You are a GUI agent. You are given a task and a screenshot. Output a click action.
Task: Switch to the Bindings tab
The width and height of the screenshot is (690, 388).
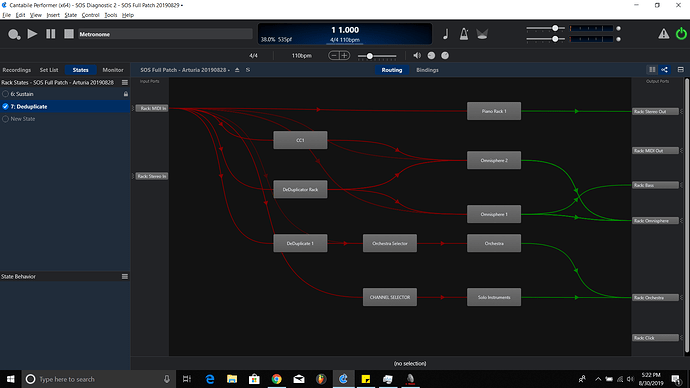click(427, 70)
